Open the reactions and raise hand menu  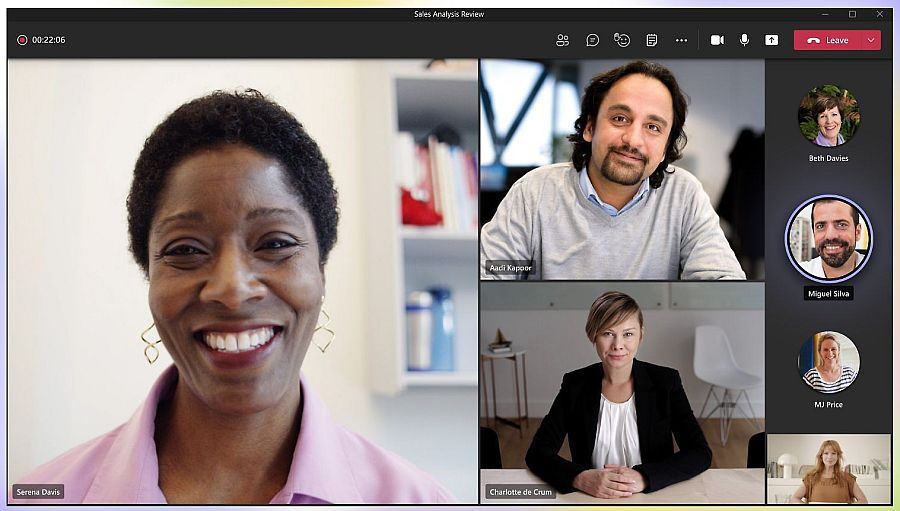pyautogui.click(x=622, y=40)
